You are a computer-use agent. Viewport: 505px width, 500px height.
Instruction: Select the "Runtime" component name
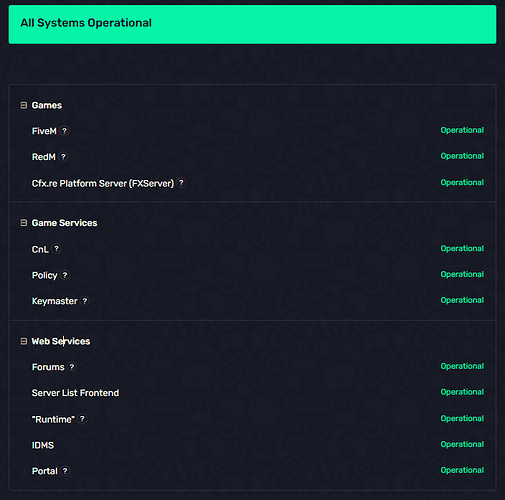pyautogui.click(x=53, y=419)
